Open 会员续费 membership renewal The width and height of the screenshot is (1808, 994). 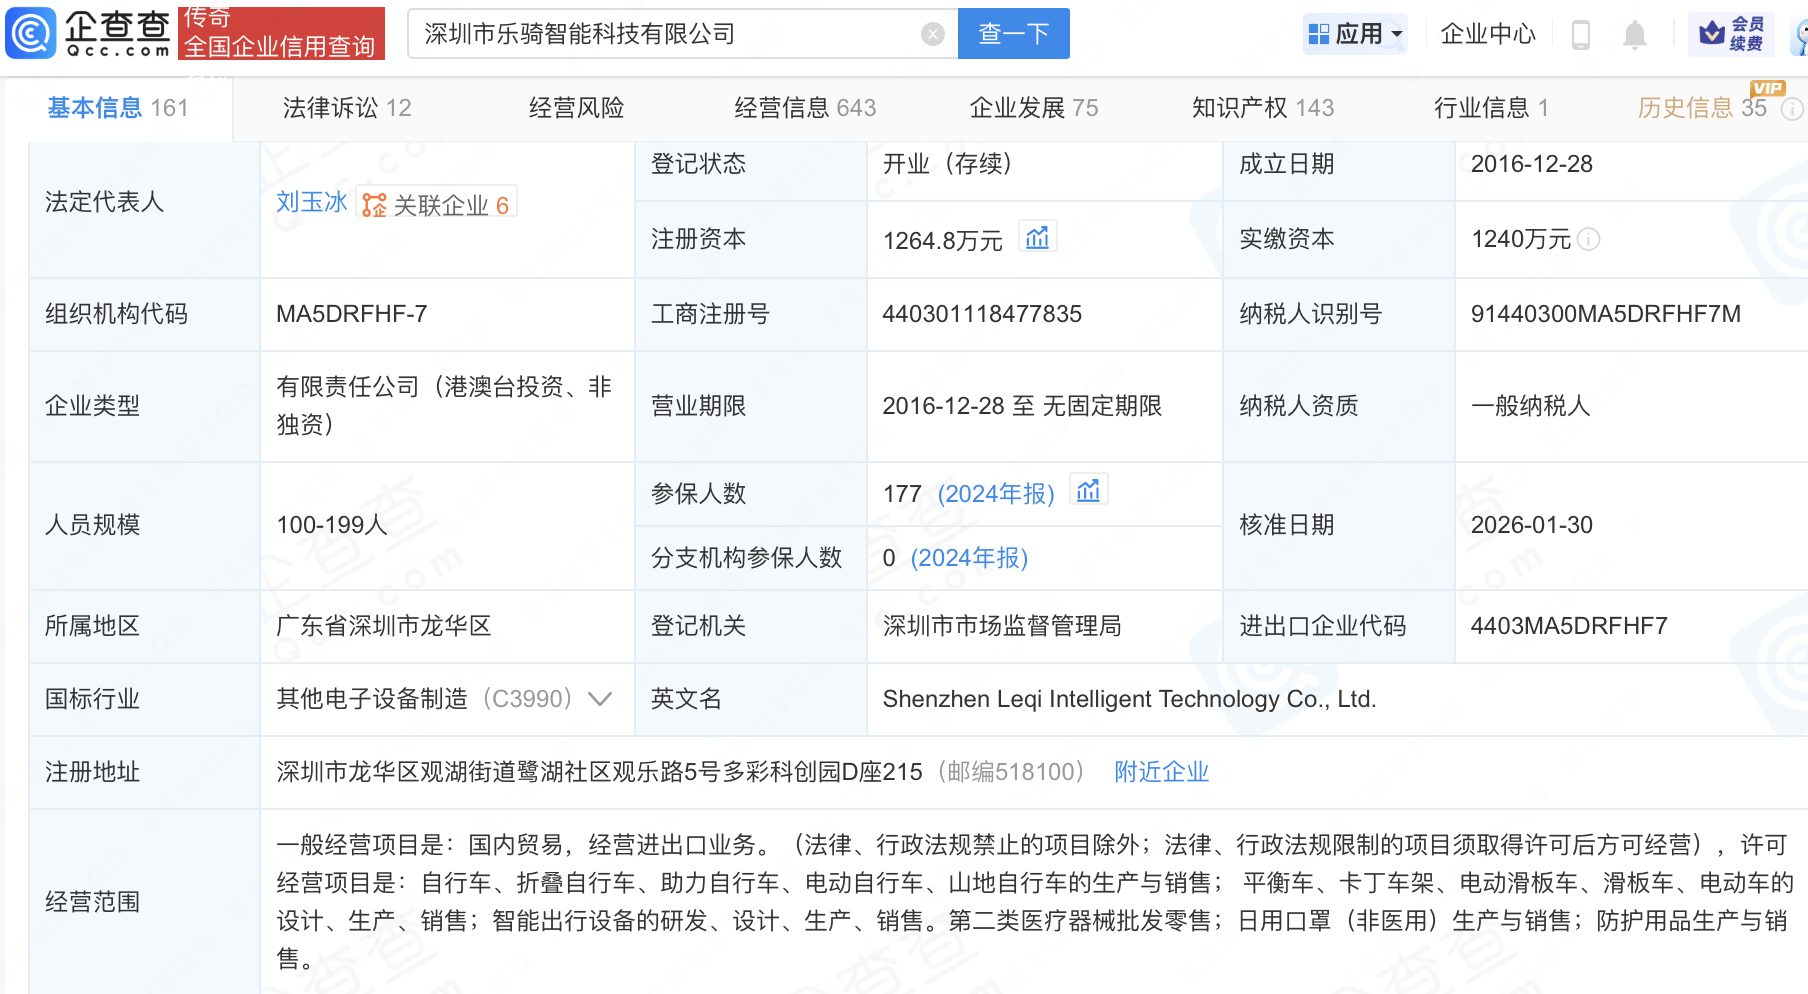point(1730,32)
